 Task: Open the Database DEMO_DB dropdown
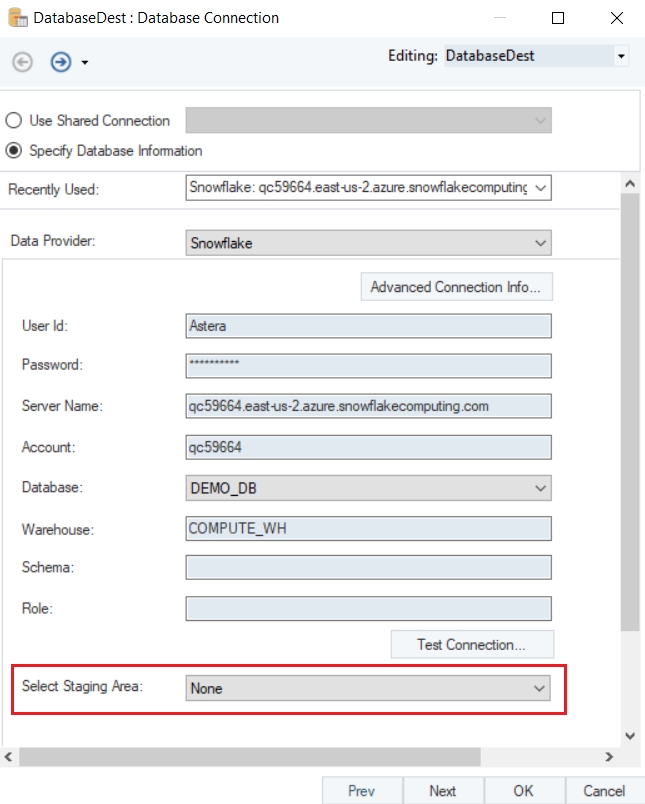tap(369, 488)
